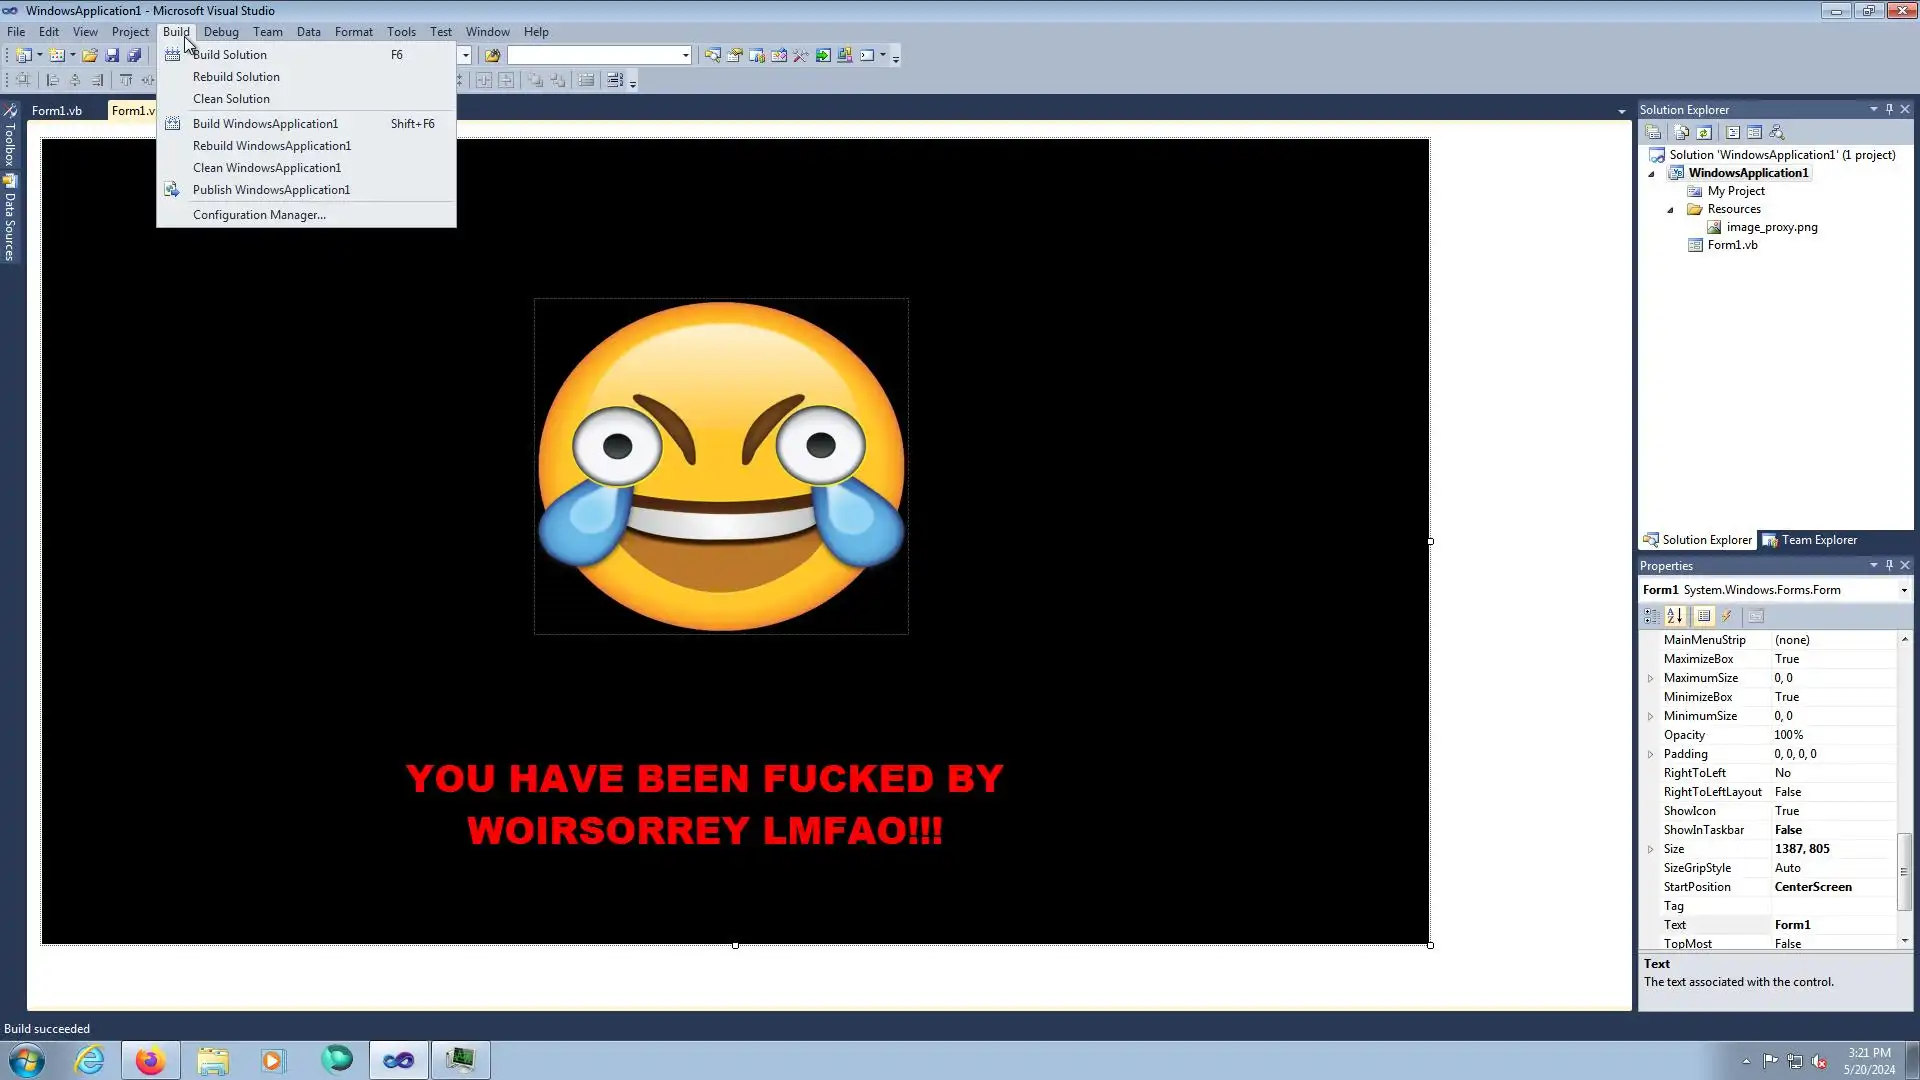
Task: Click the Events lightning bolt icon in Properties
Action: point(1727,617)
